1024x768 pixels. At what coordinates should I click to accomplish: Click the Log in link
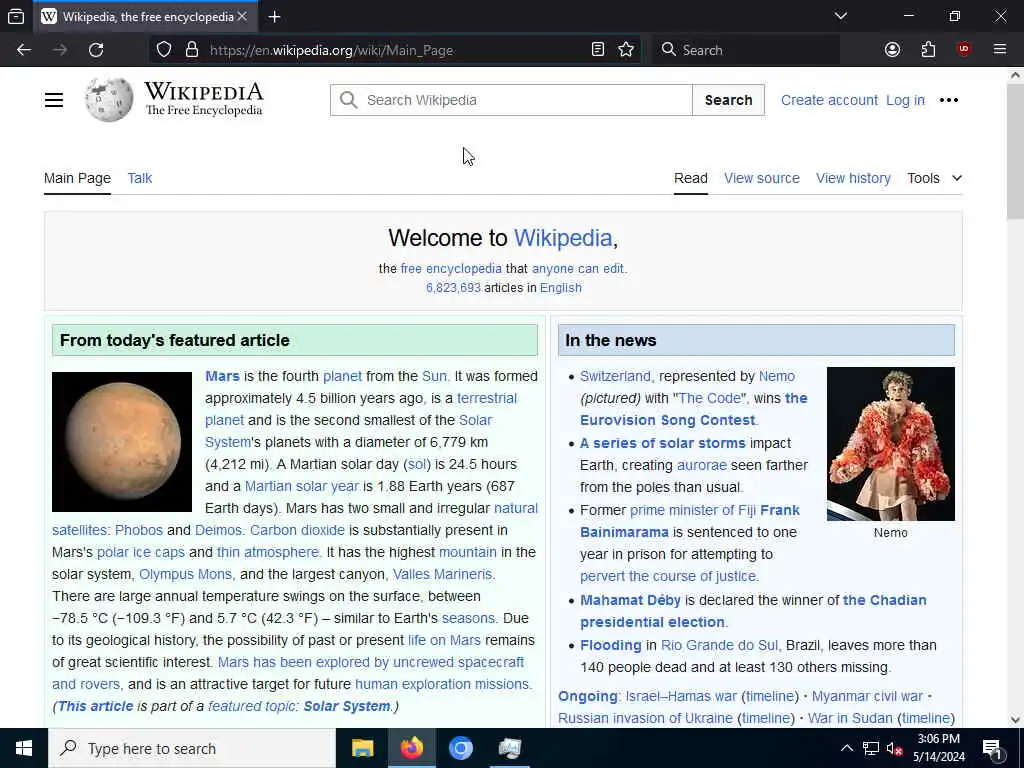click(x=905, y=100)
